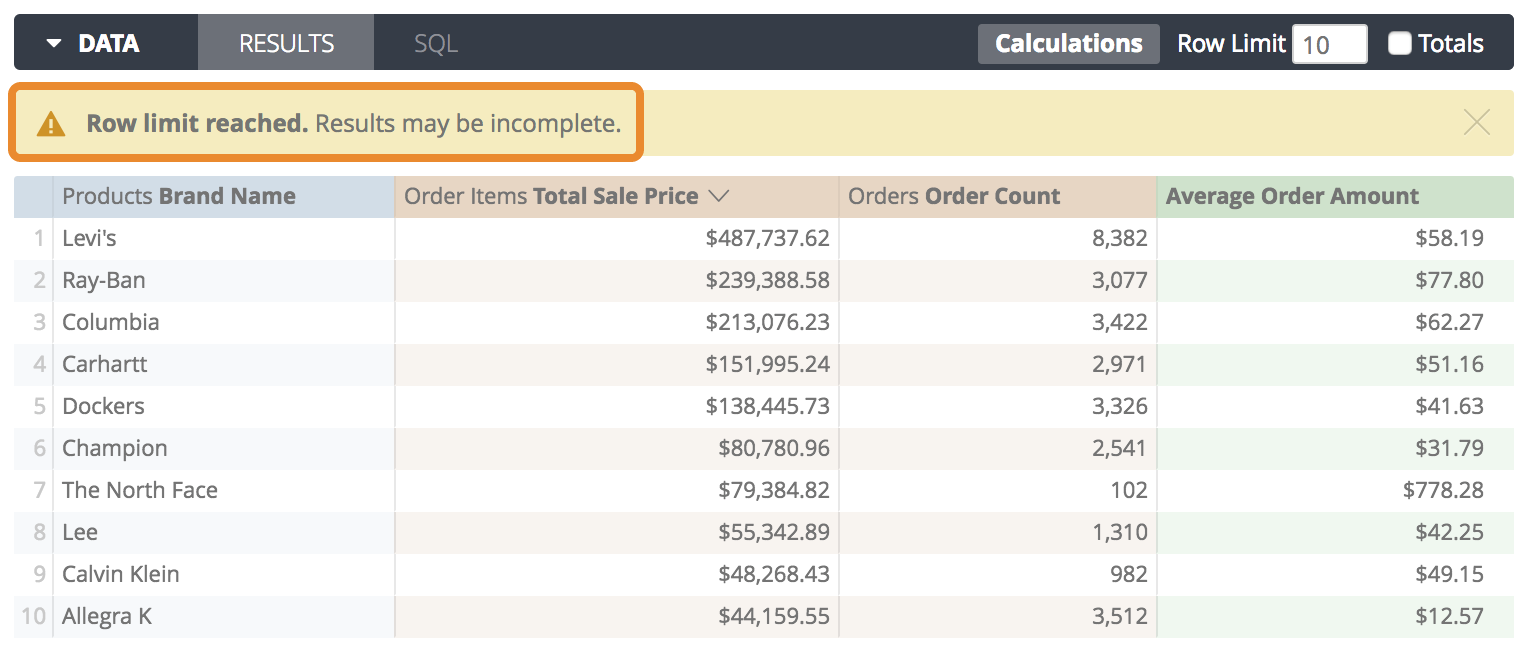This screenshot has height=656, width=1530.
Task: Select the Ray-Ban brand cell
Action: 223,280
